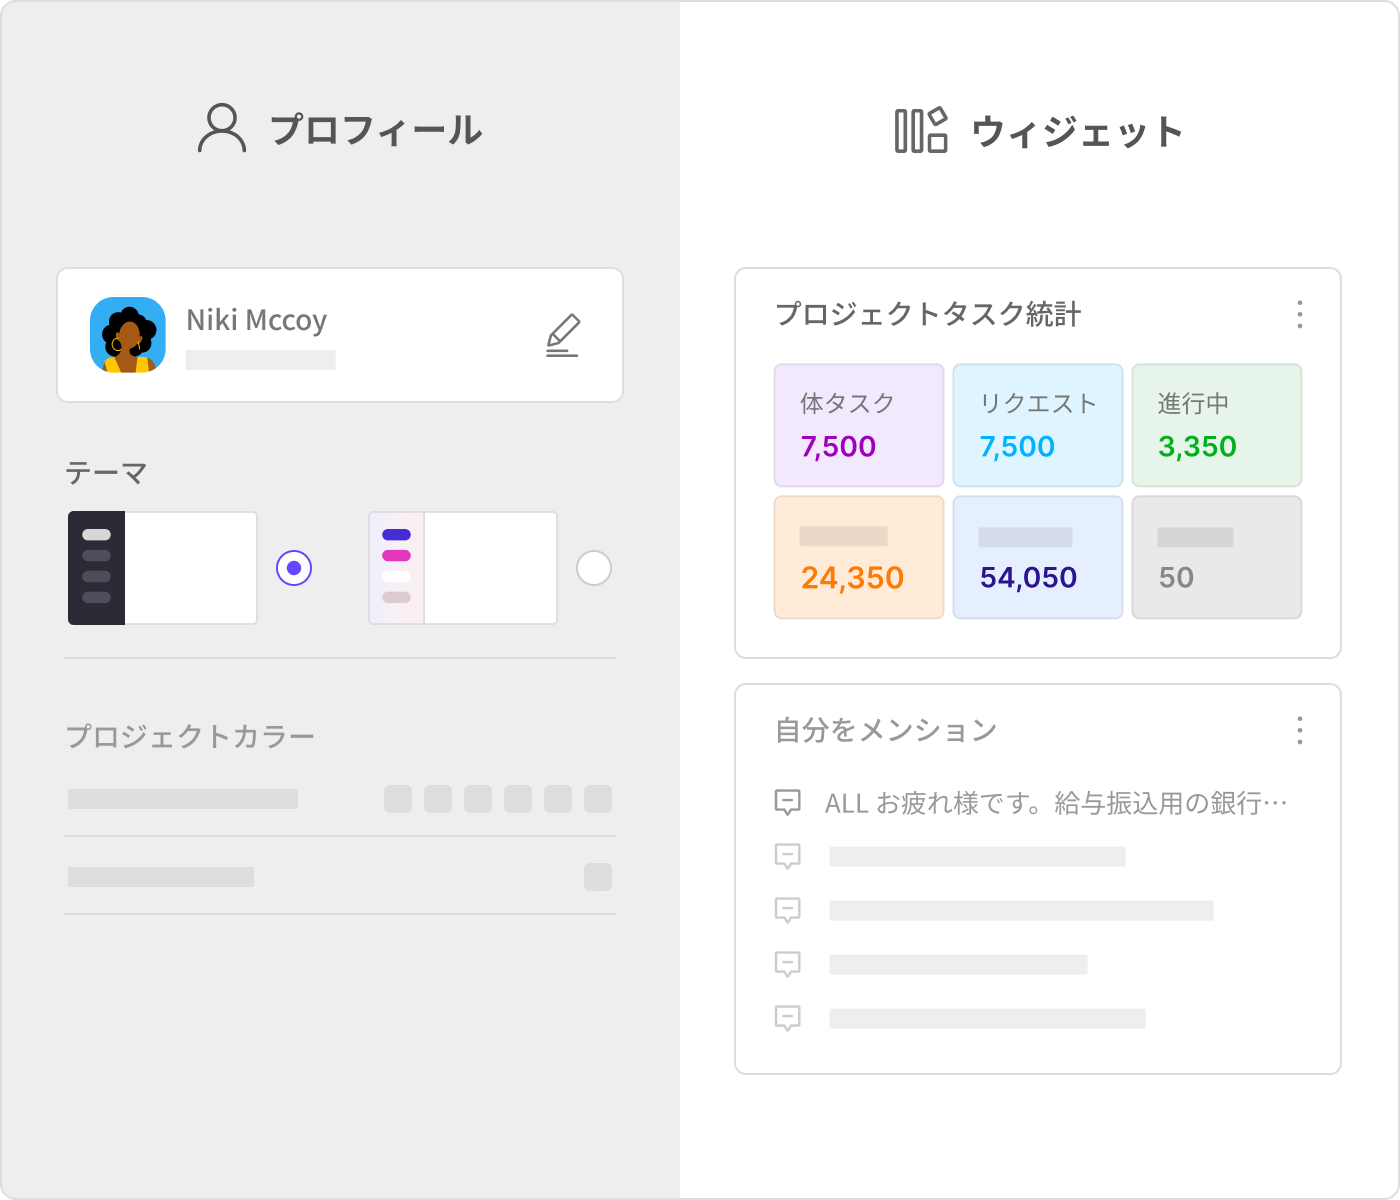Choose the light sidebar theme preview
Image resolution: width=1400 pixels, height=1200 pixels.
point(463,568)
